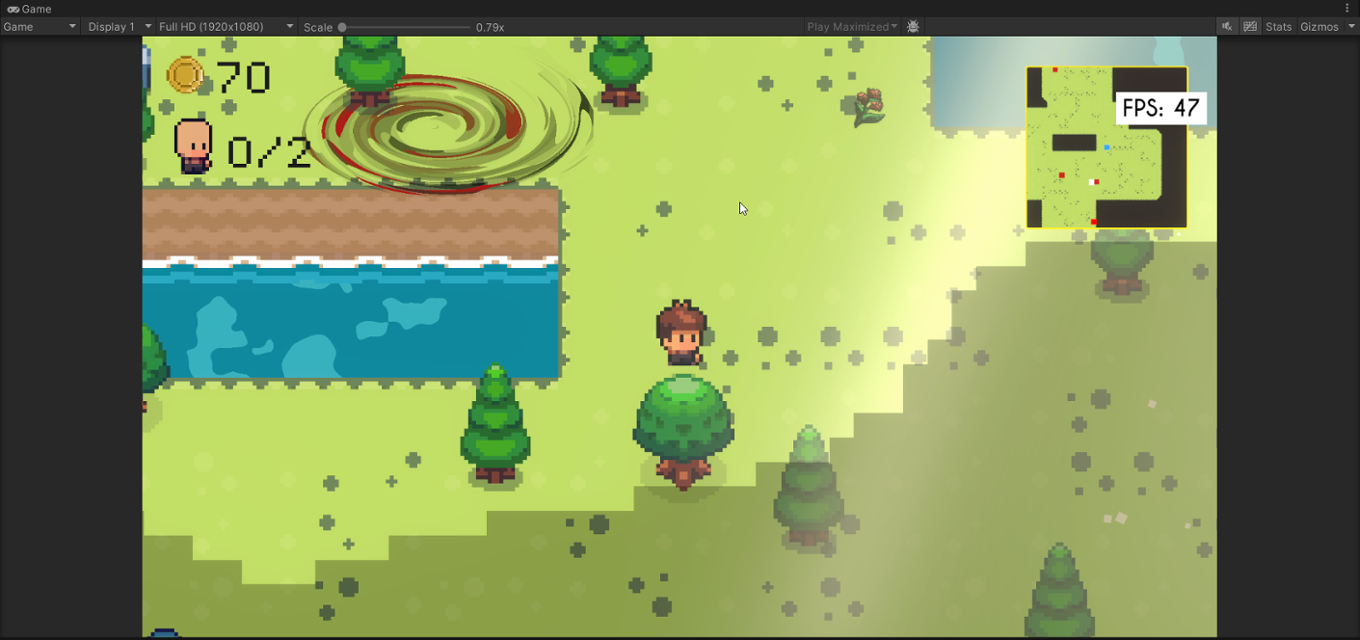Open the Display 1 dropdown
The height and width of the screenshot is (640, 1360).
tap(113, 27)
